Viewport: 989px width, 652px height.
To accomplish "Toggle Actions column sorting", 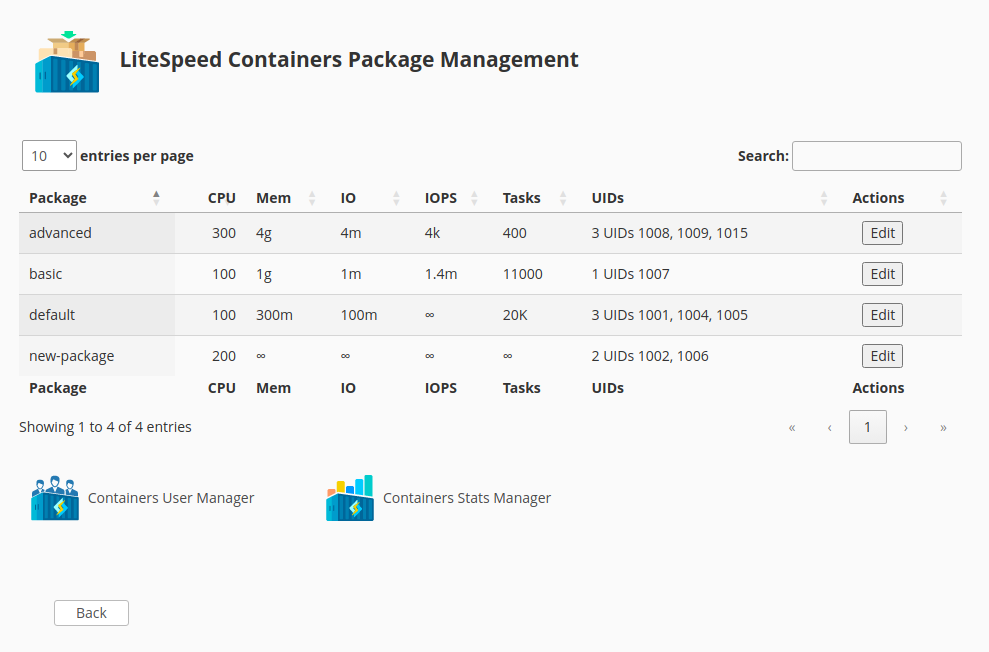I will (x=942, y=198).
